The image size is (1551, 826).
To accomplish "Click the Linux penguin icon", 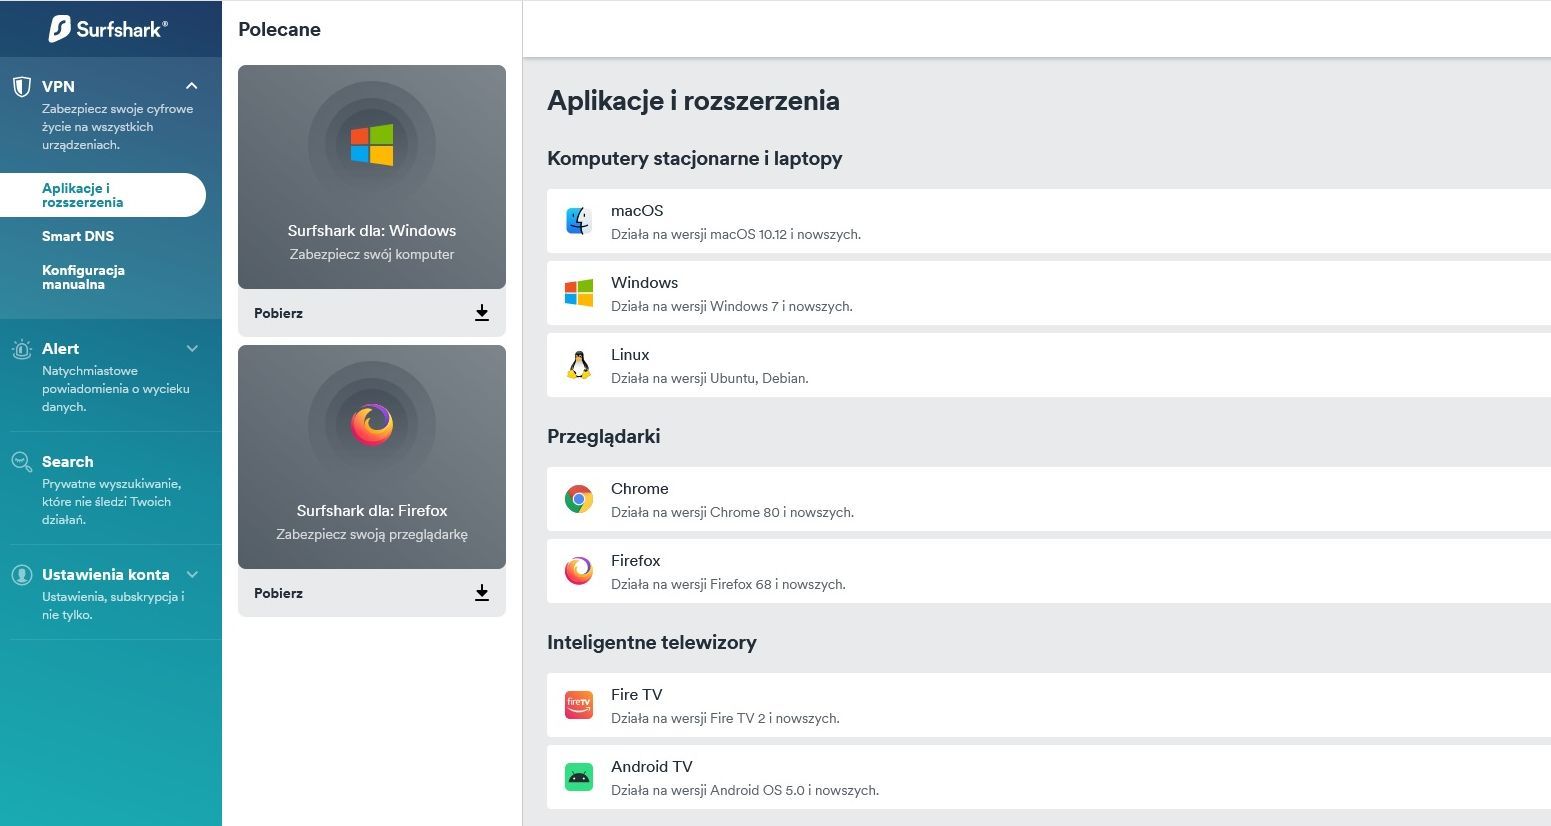I will [579, 365].
